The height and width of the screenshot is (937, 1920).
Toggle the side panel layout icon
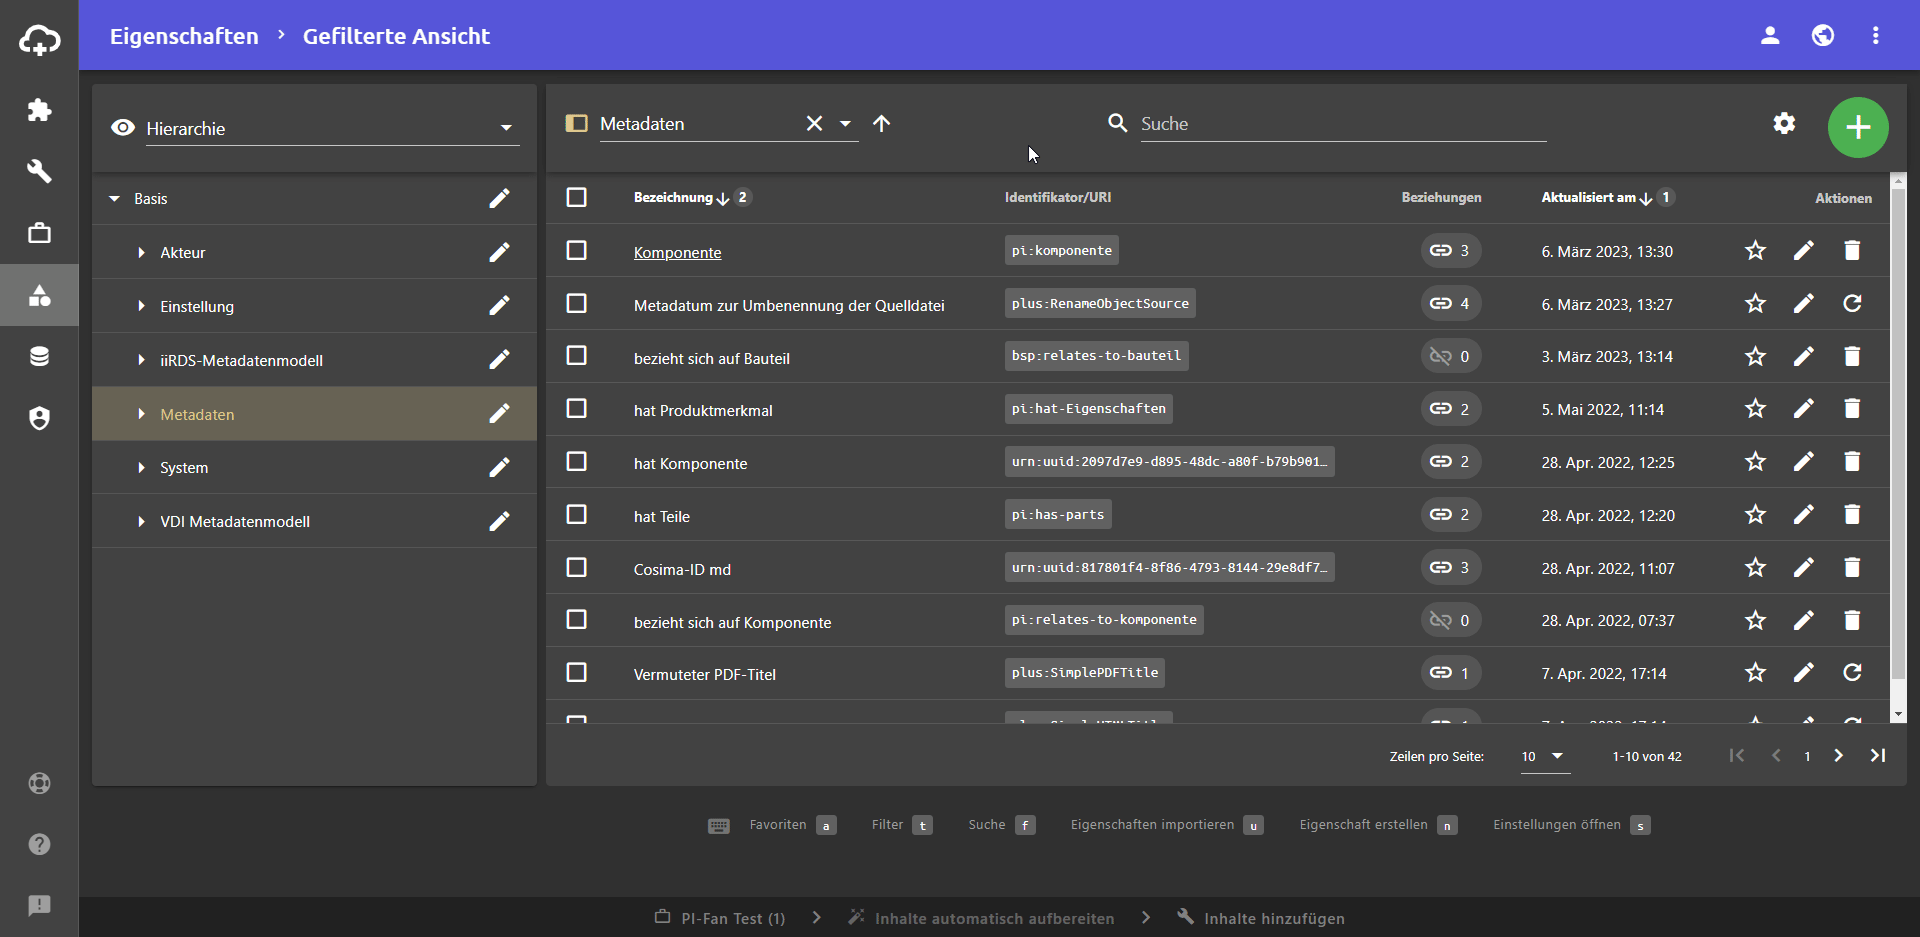coord(576,123)
